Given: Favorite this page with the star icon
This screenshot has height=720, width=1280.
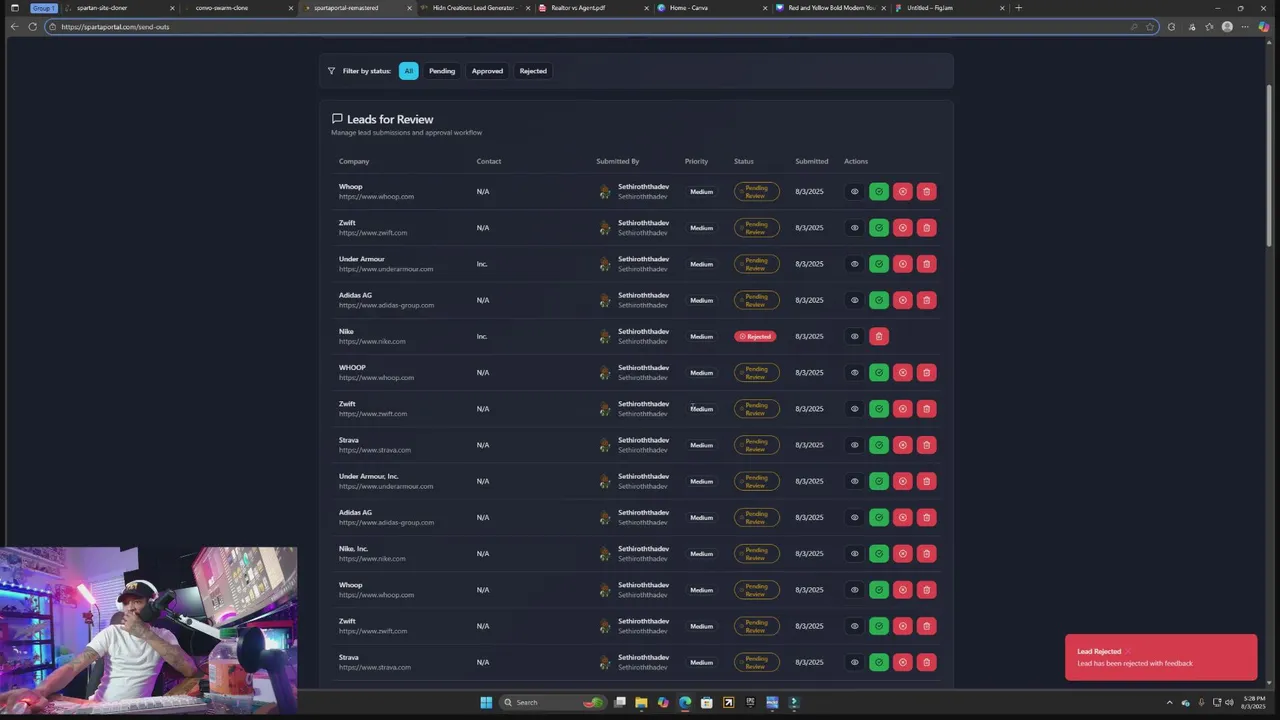Looking at the screenshot, I should tap(1150, 27).
